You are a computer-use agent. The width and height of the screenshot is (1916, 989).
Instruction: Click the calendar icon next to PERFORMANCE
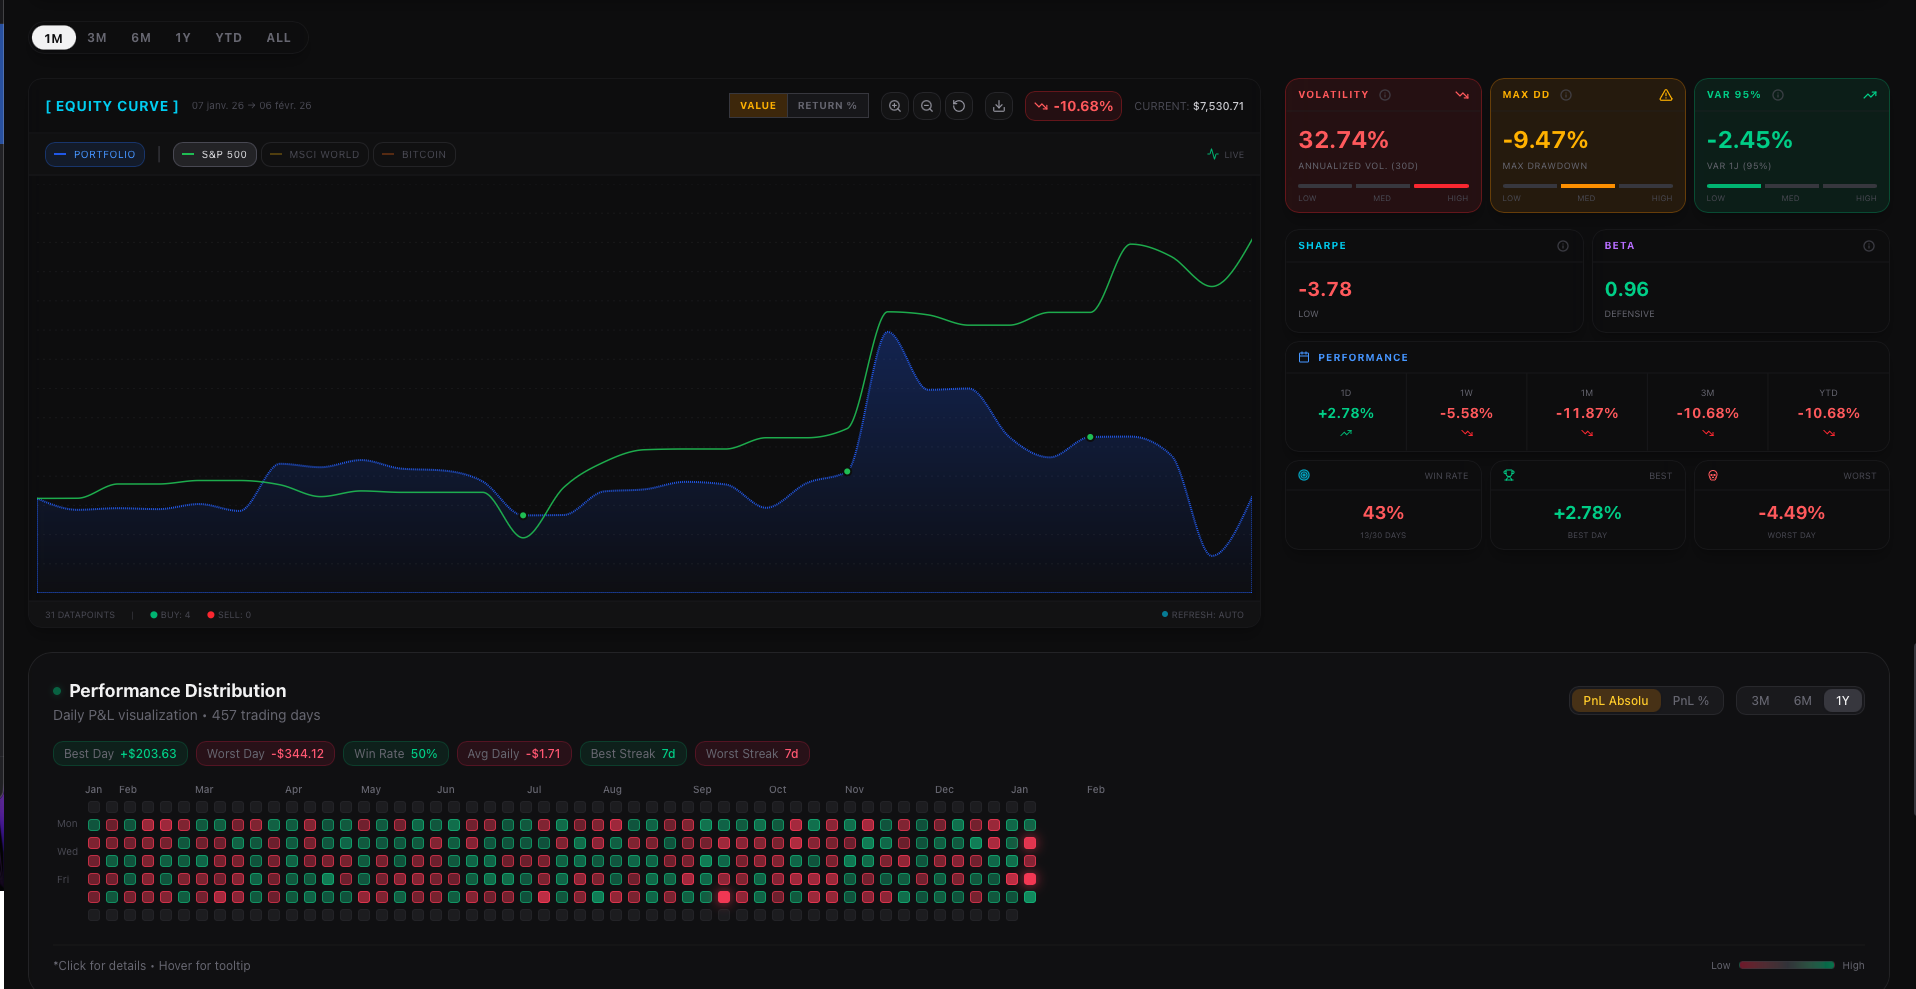click(1303, 357)
